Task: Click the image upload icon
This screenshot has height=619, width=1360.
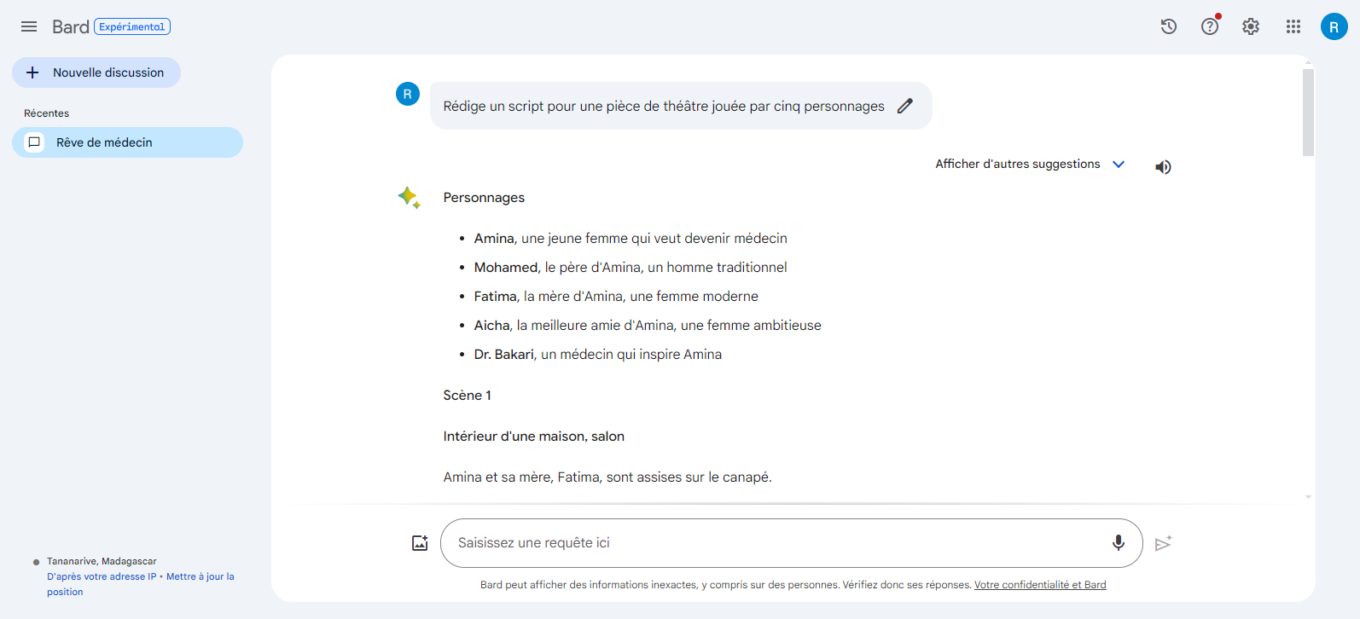Action: (x=420, y=543)
